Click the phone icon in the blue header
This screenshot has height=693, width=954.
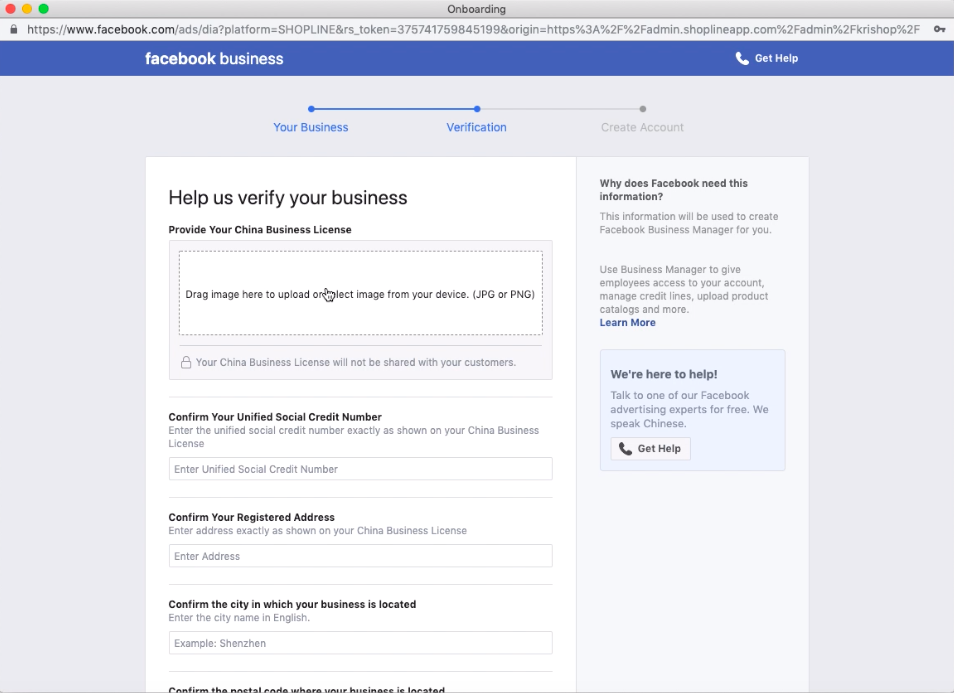(x=742, y=58)
